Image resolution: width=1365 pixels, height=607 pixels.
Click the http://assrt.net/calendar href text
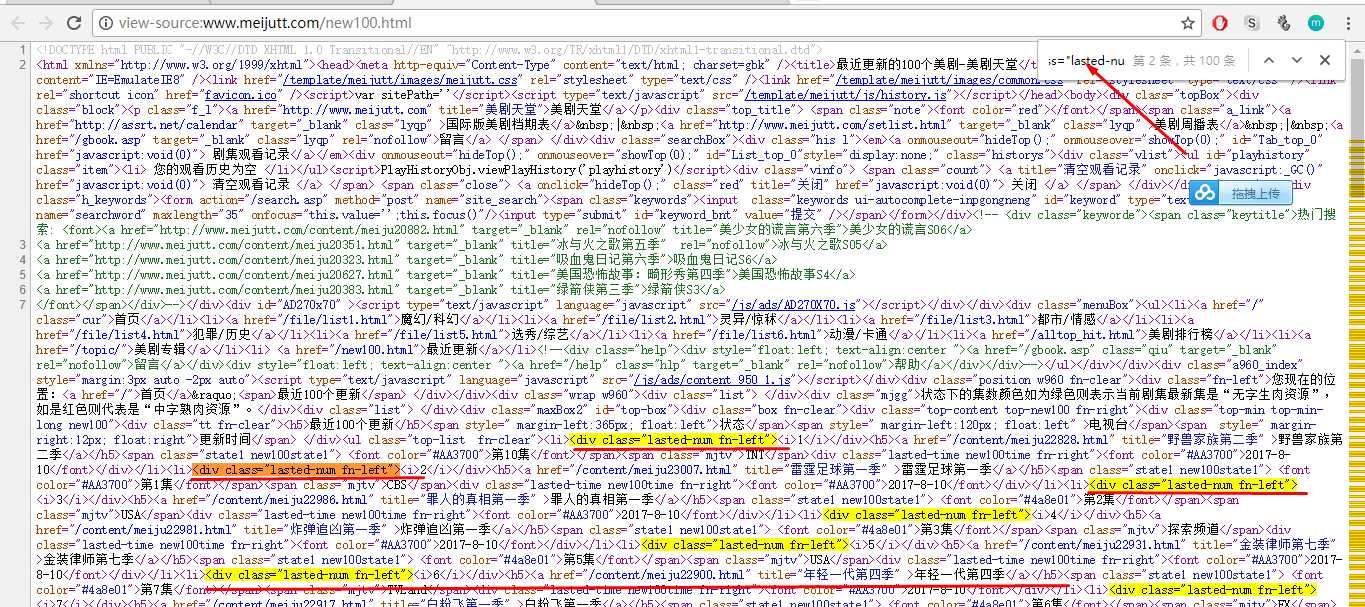(156, 124)
